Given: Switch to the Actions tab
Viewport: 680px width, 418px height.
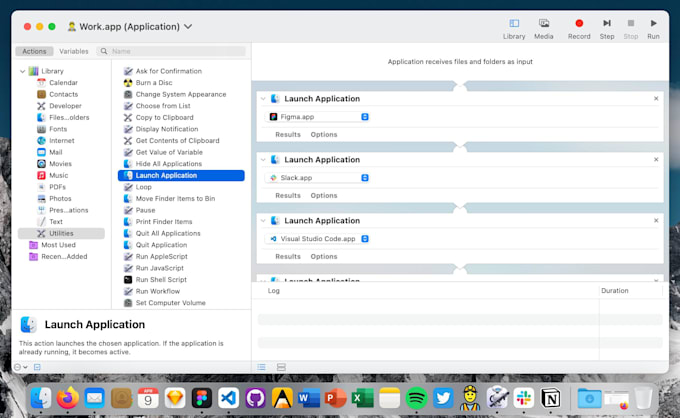Looking at the screenshot, I should click(x=34, y=51).
